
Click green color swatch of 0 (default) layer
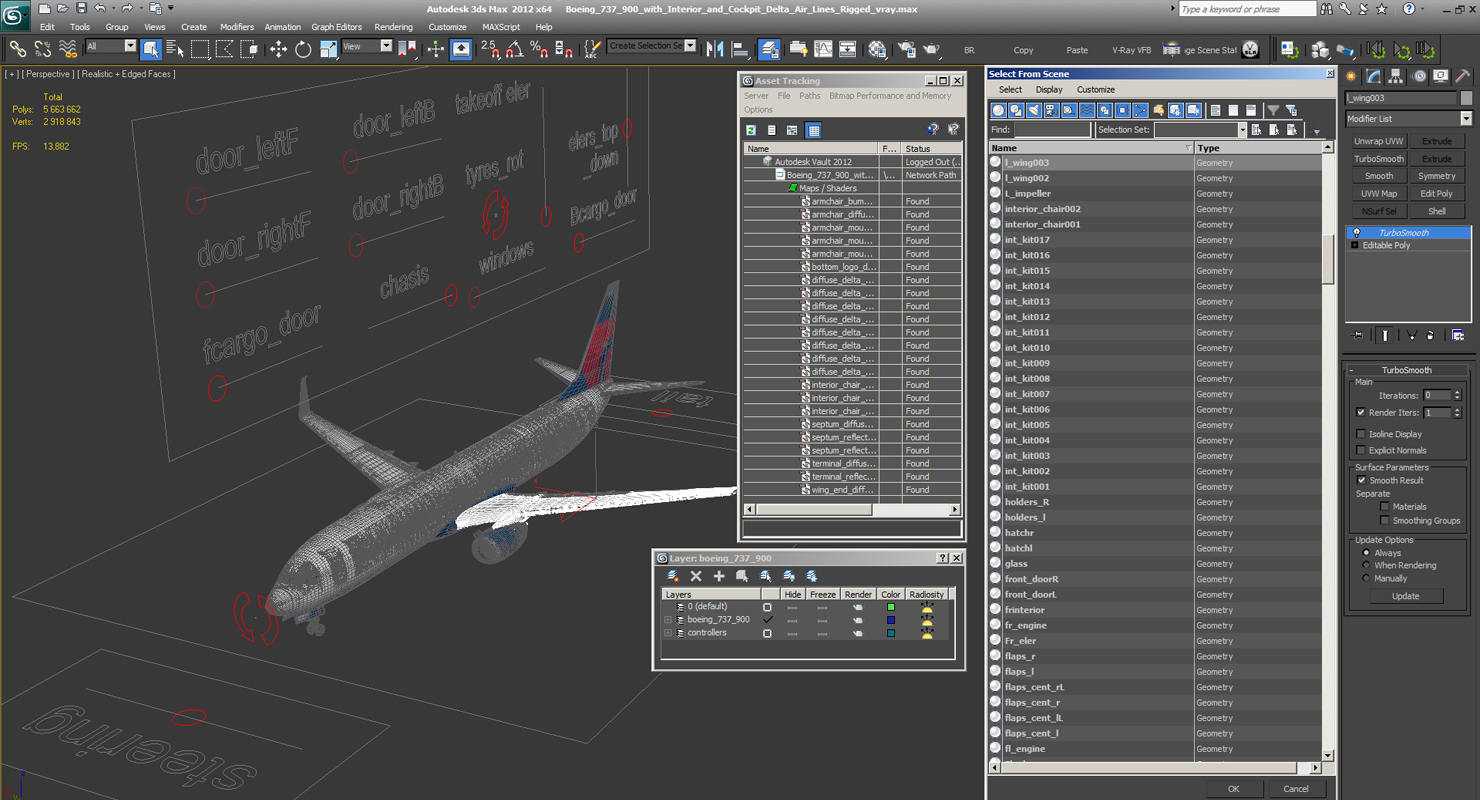point(891,607)
